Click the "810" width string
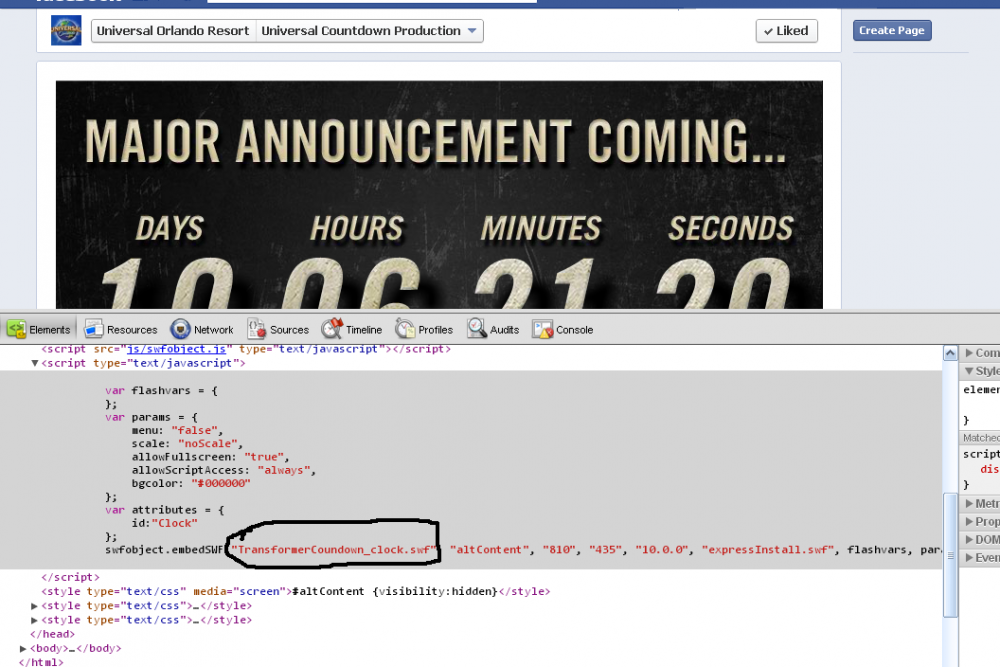This screenshot has height=667, width=1000. tap(559, 549)
